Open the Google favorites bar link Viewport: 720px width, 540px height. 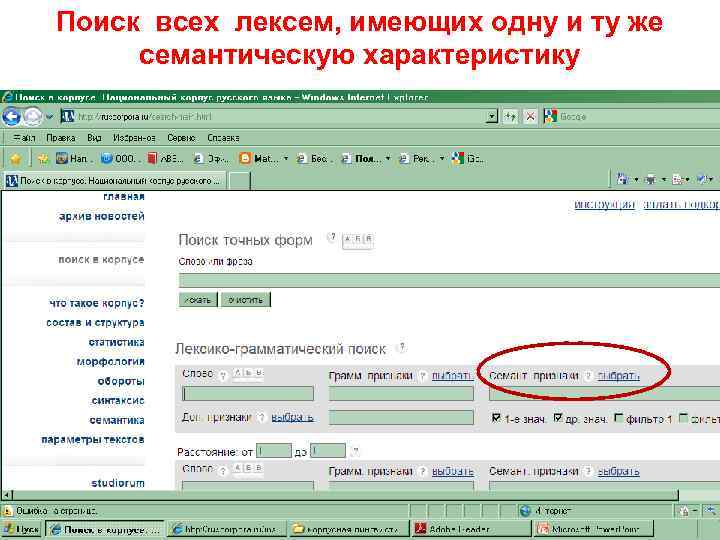coord(468,159)
